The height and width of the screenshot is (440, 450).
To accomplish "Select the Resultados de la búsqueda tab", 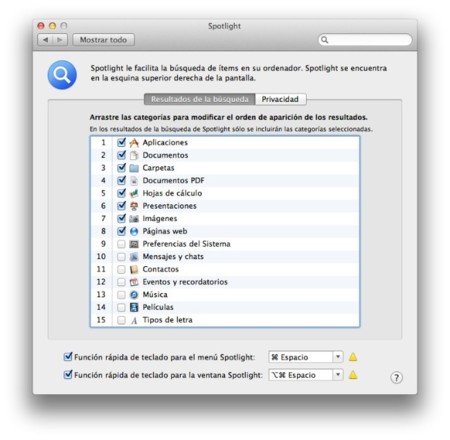I will [200, 99].
